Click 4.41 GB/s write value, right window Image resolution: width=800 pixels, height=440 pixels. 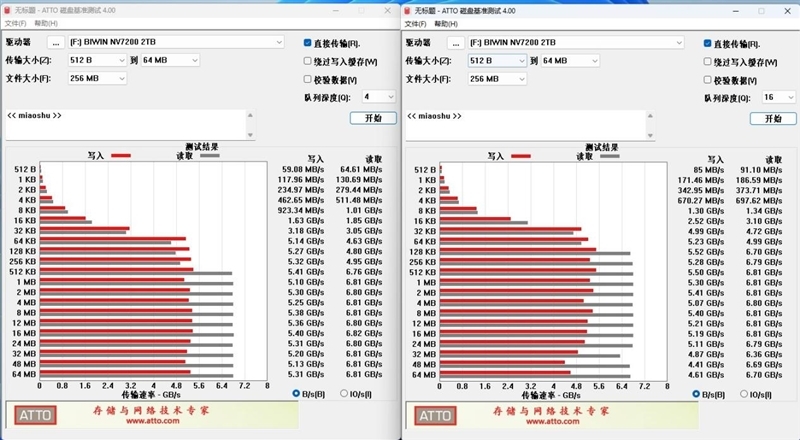(x=706, y=364)
